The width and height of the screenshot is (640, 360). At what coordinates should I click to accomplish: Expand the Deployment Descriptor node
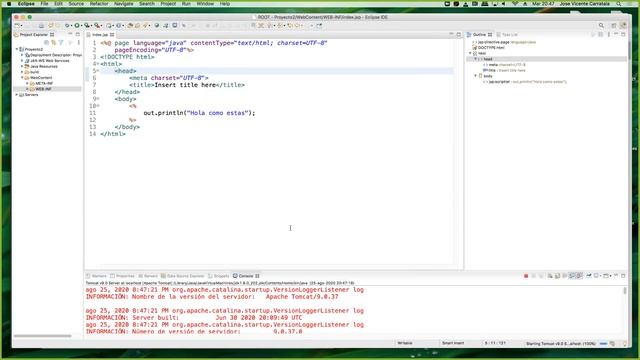(22, 55)
